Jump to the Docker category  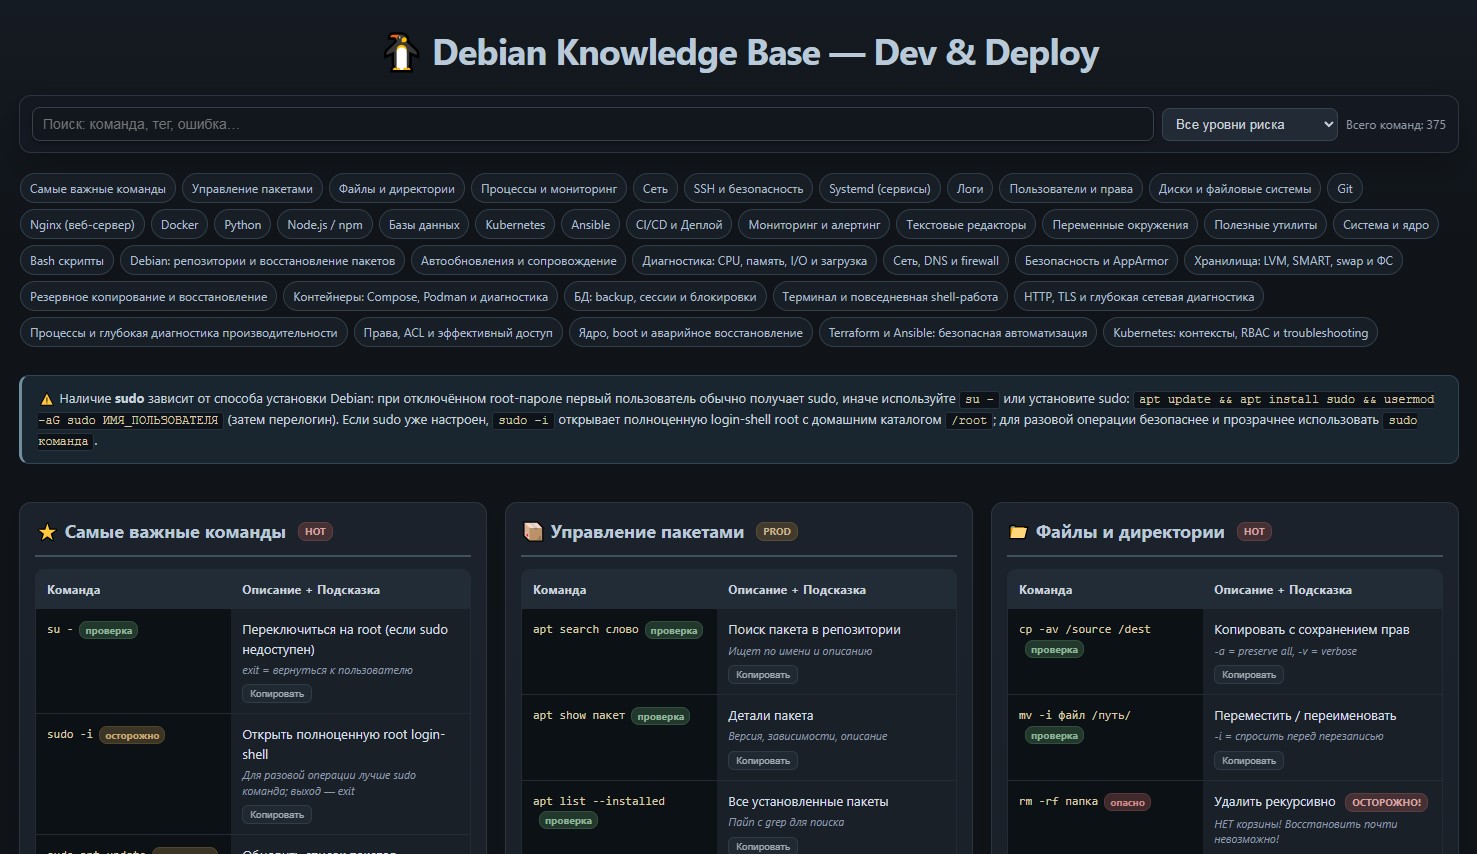pos(180,225)
